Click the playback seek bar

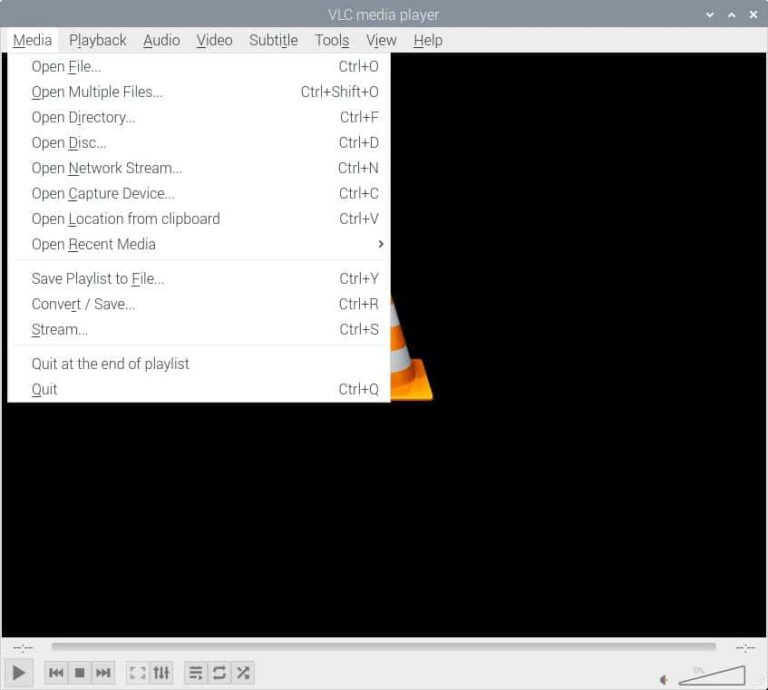[383, 647]
